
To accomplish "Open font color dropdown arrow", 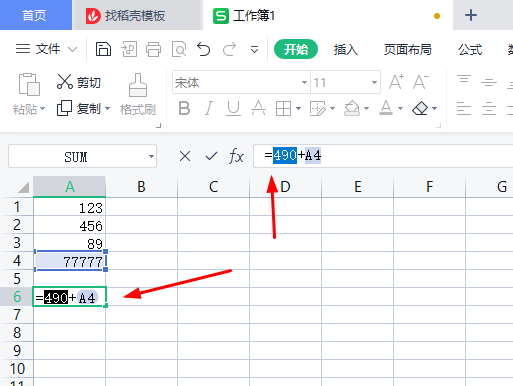I will (x=401, y=109).
